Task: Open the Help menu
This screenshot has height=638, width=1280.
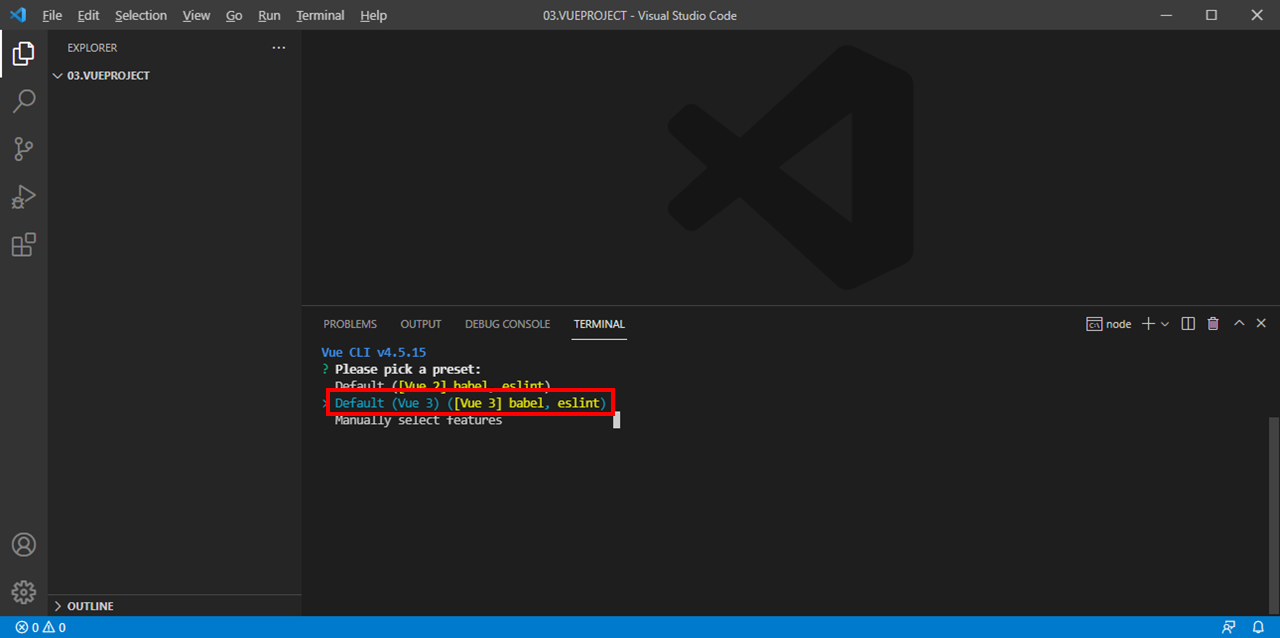Action: click(x=373, y=15)
